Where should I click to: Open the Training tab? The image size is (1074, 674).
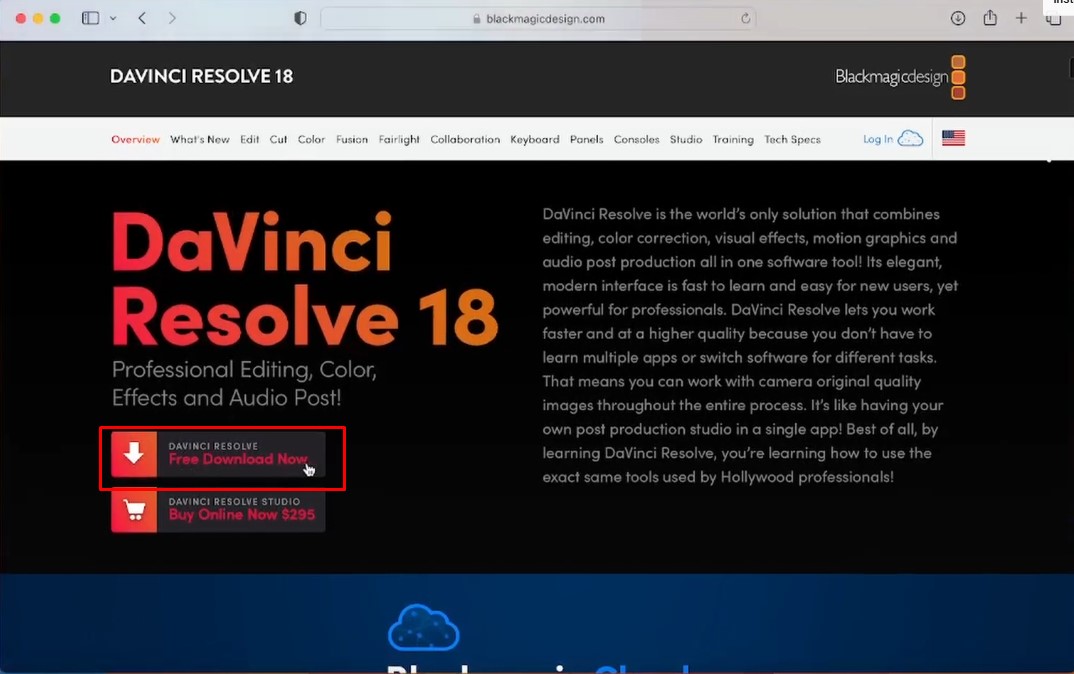[733, 140]
